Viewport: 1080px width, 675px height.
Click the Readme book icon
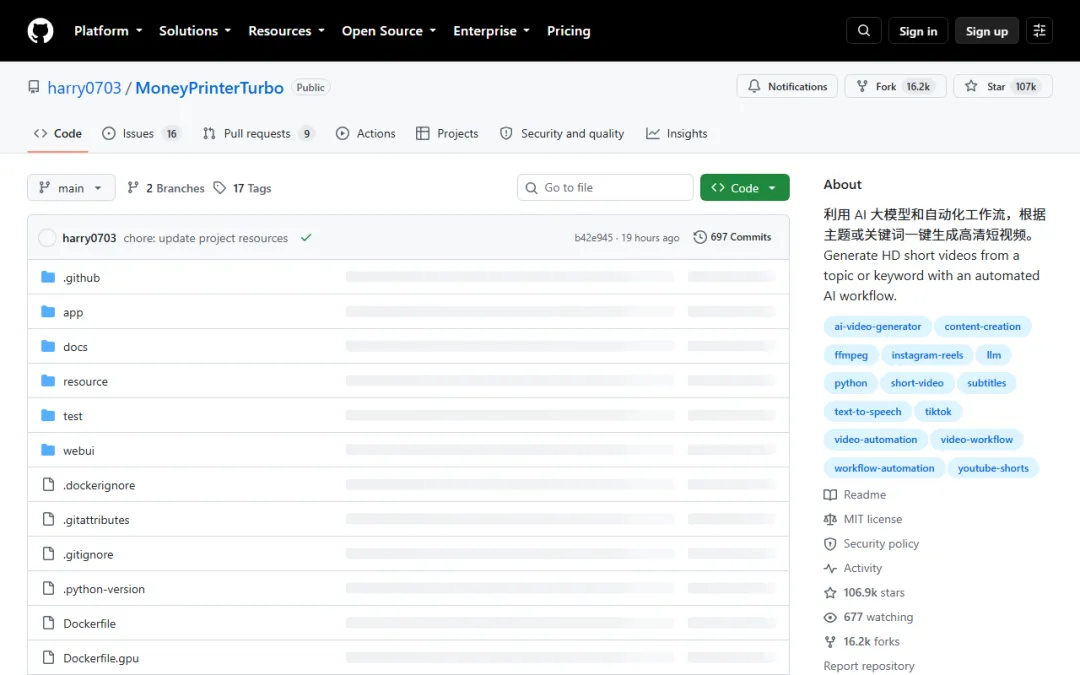coord(831,495)
